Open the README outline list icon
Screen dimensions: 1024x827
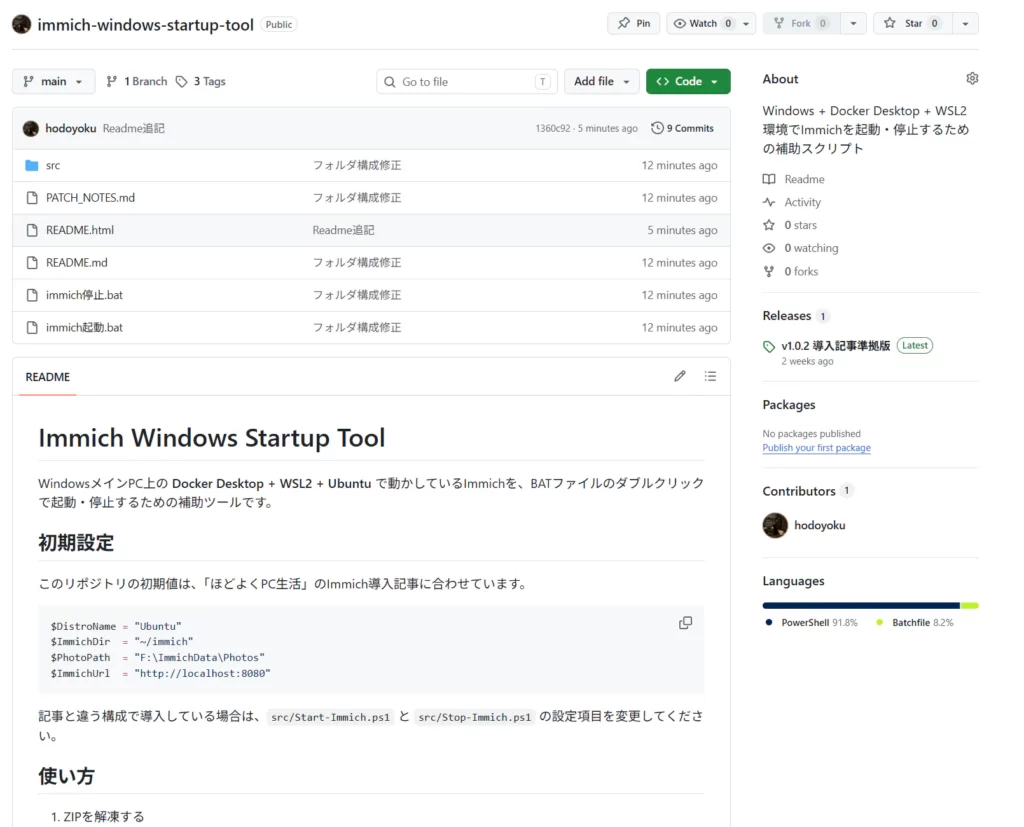click(x=711, y=376)
